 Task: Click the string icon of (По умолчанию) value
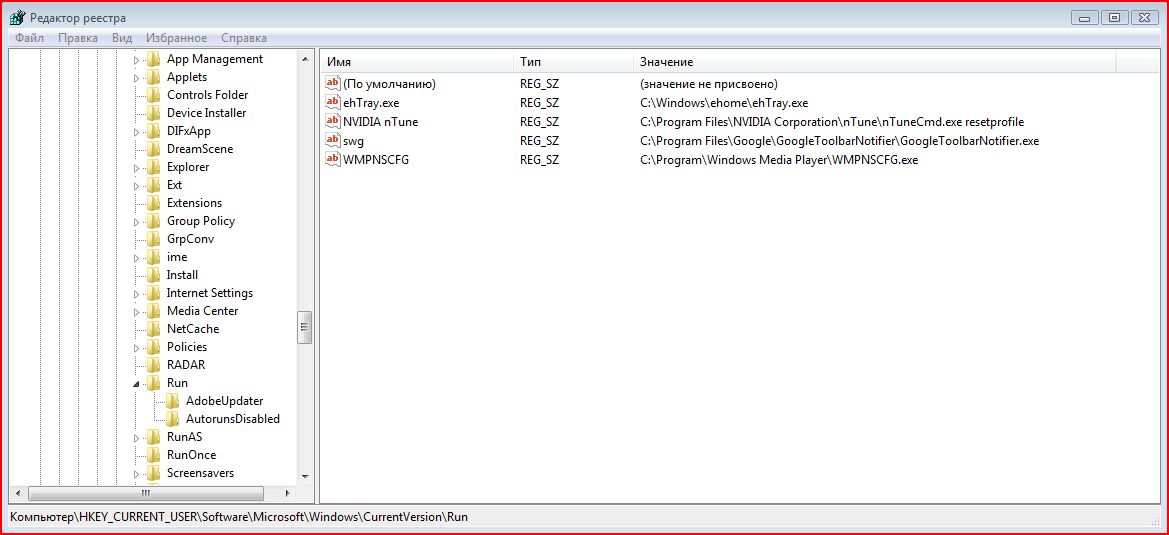coord(333,83)
